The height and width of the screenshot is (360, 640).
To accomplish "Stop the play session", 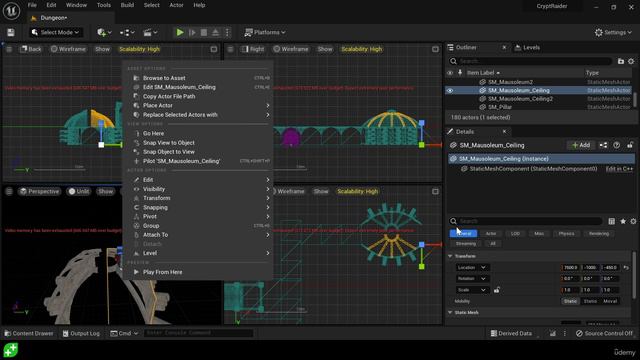I will point(204,32).
